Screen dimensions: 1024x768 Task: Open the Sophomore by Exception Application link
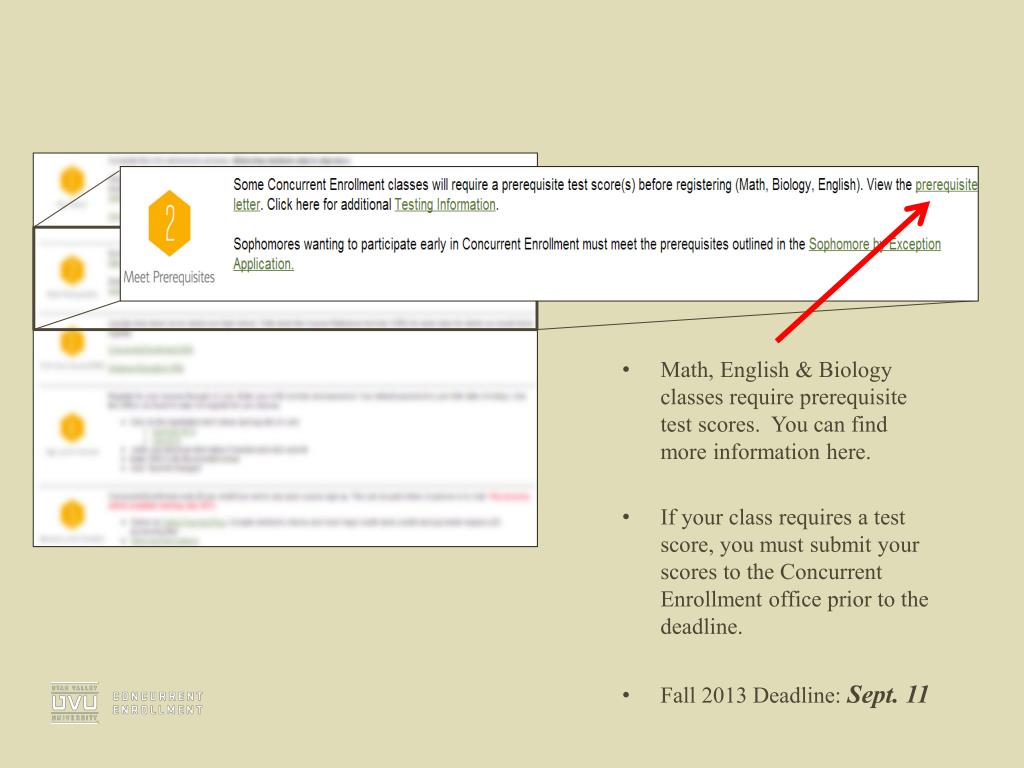(874, 245)
